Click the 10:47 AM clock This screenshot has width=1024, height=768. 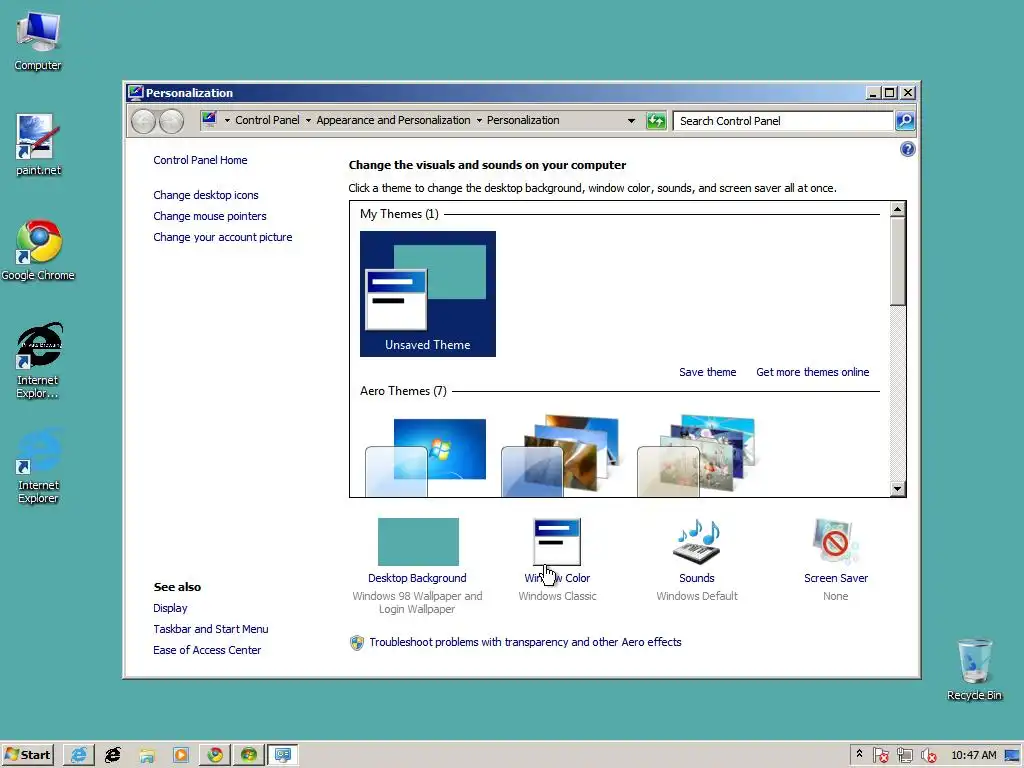pos(973,755)
